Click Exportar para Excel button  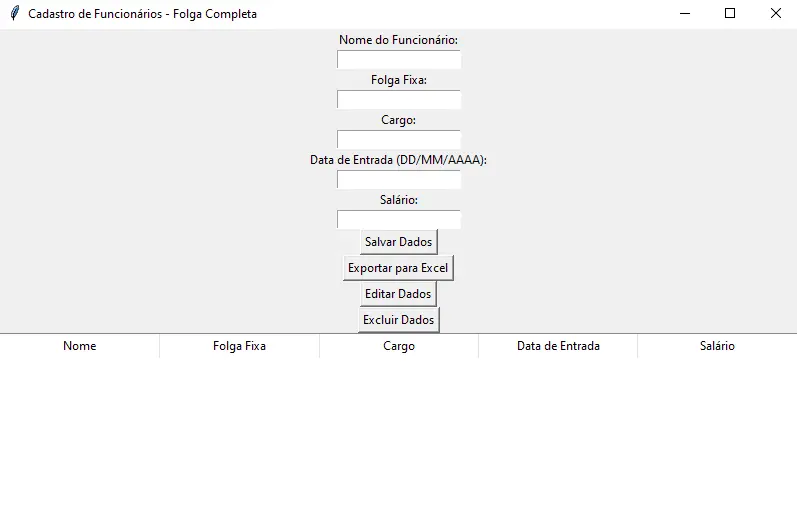398,268
